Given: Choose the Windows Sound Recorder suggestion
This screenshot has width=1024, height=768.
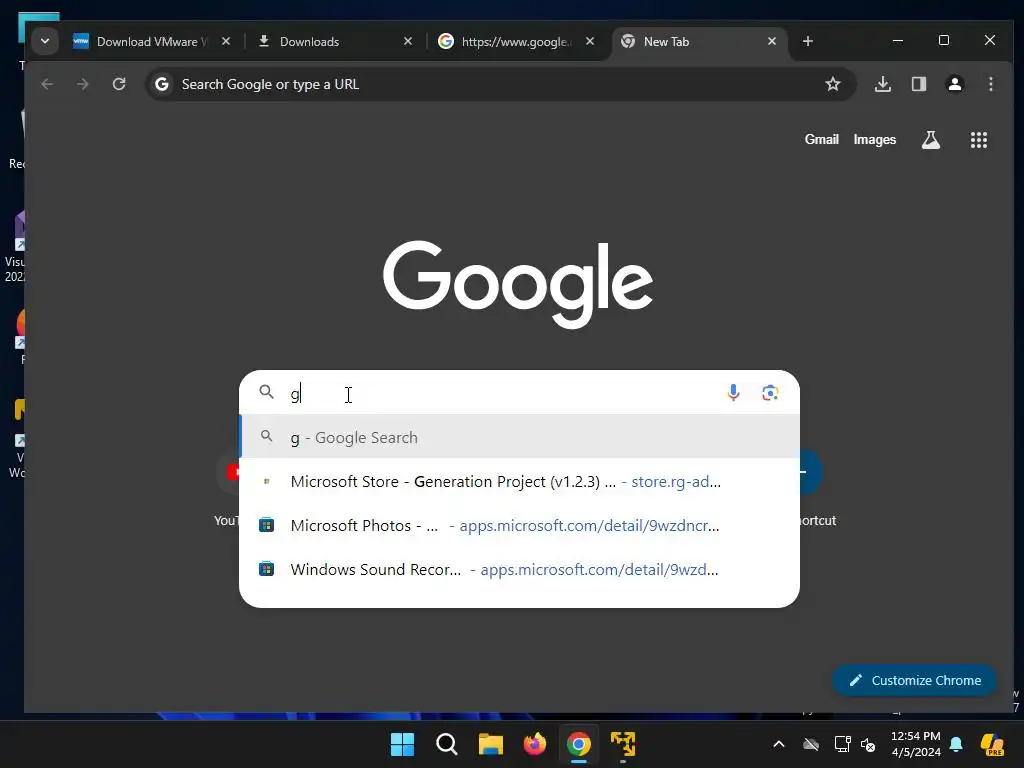Looking at the screenshot, I should 519,569.
